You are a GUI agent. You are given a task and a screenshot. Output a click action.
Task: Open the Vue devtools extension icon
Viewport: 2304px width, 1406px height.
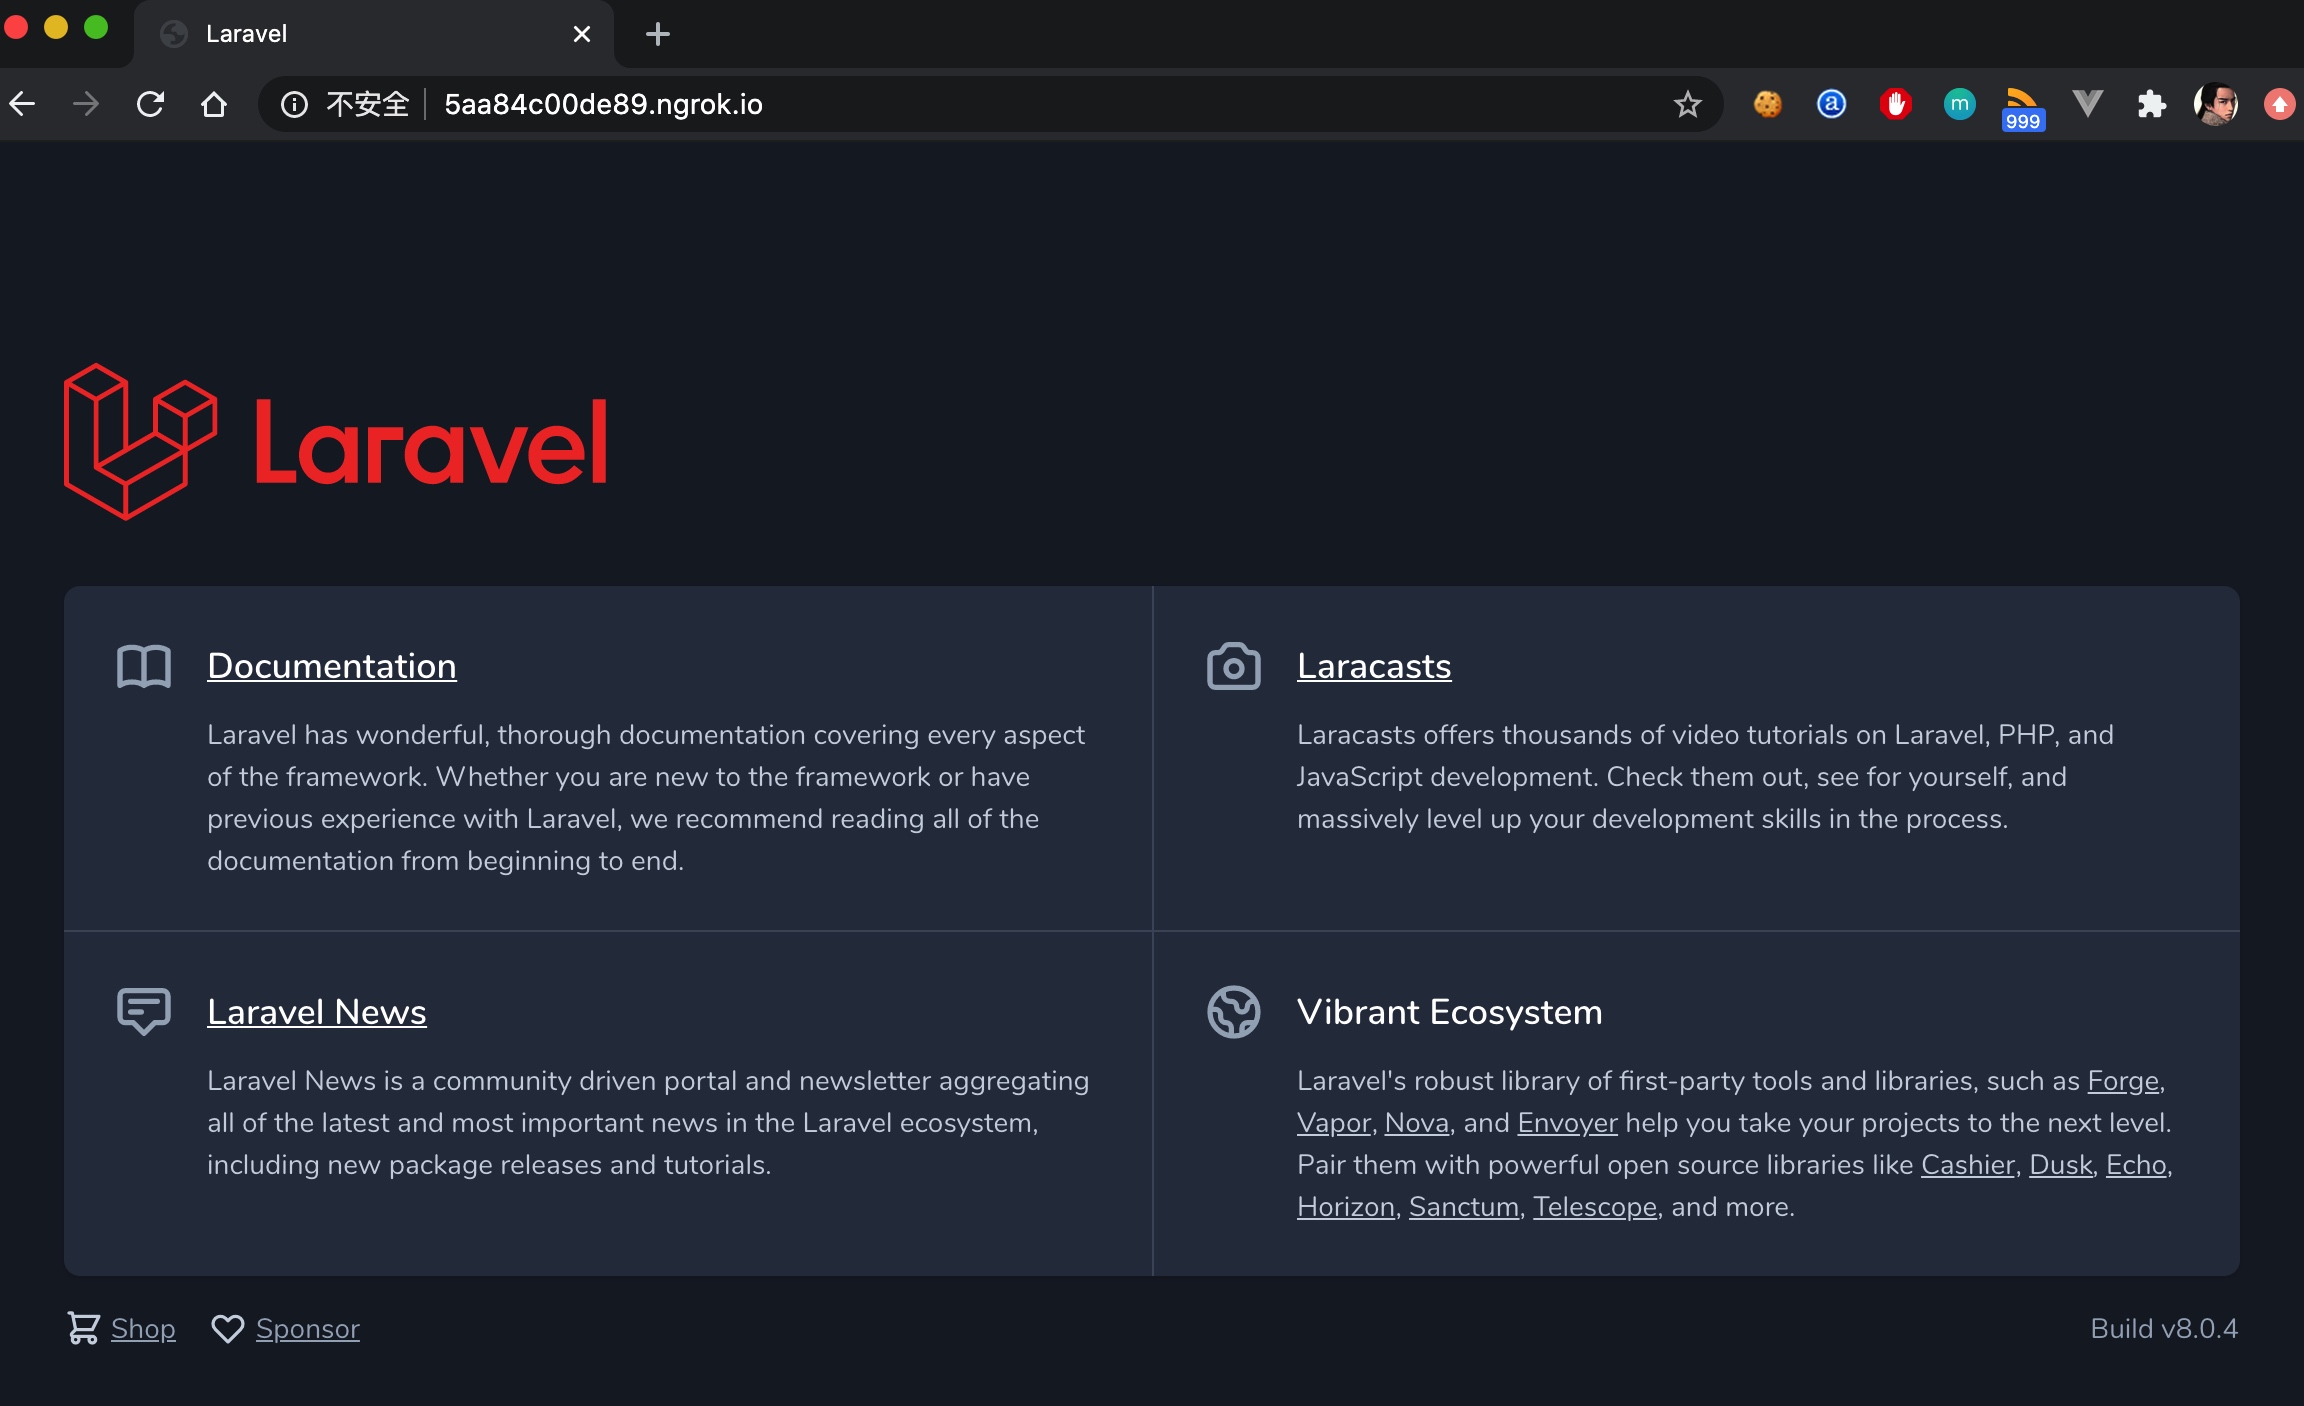(x=2088, y=104)
